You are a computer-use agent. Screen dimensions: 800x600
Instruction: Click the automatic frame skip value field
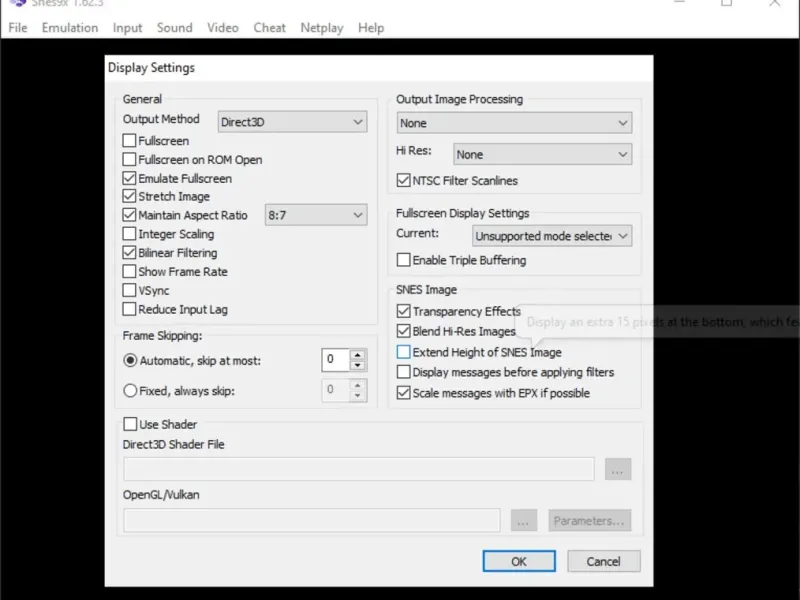point(335,360)
